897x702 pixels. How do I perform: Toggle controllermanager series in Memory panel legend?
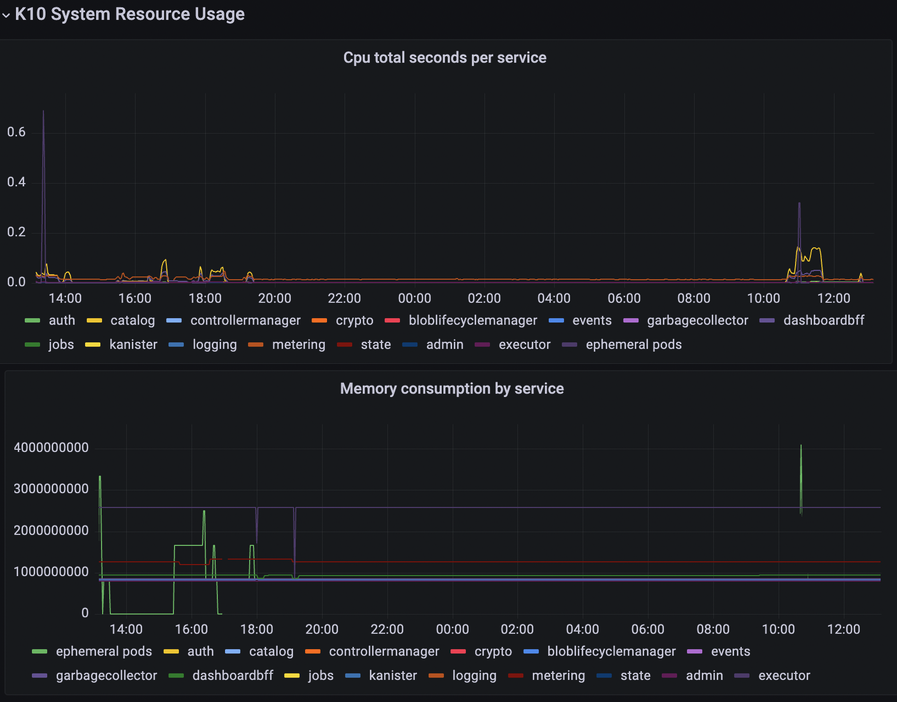[x=384, y=652]
